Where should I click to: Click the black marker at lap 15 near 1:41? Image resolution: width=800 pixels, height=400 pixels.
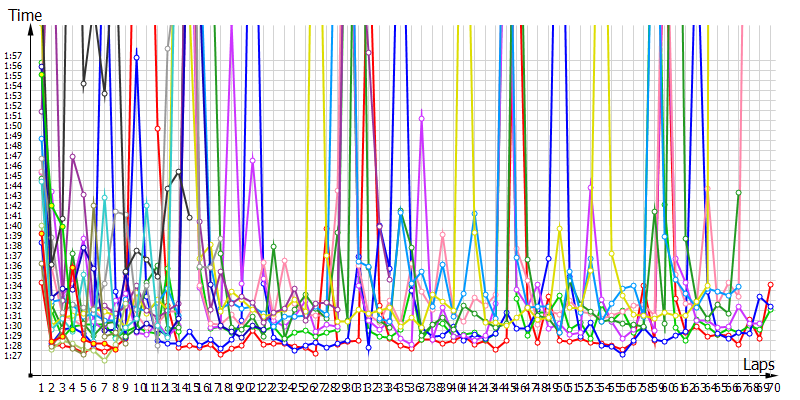click(189, 217)
